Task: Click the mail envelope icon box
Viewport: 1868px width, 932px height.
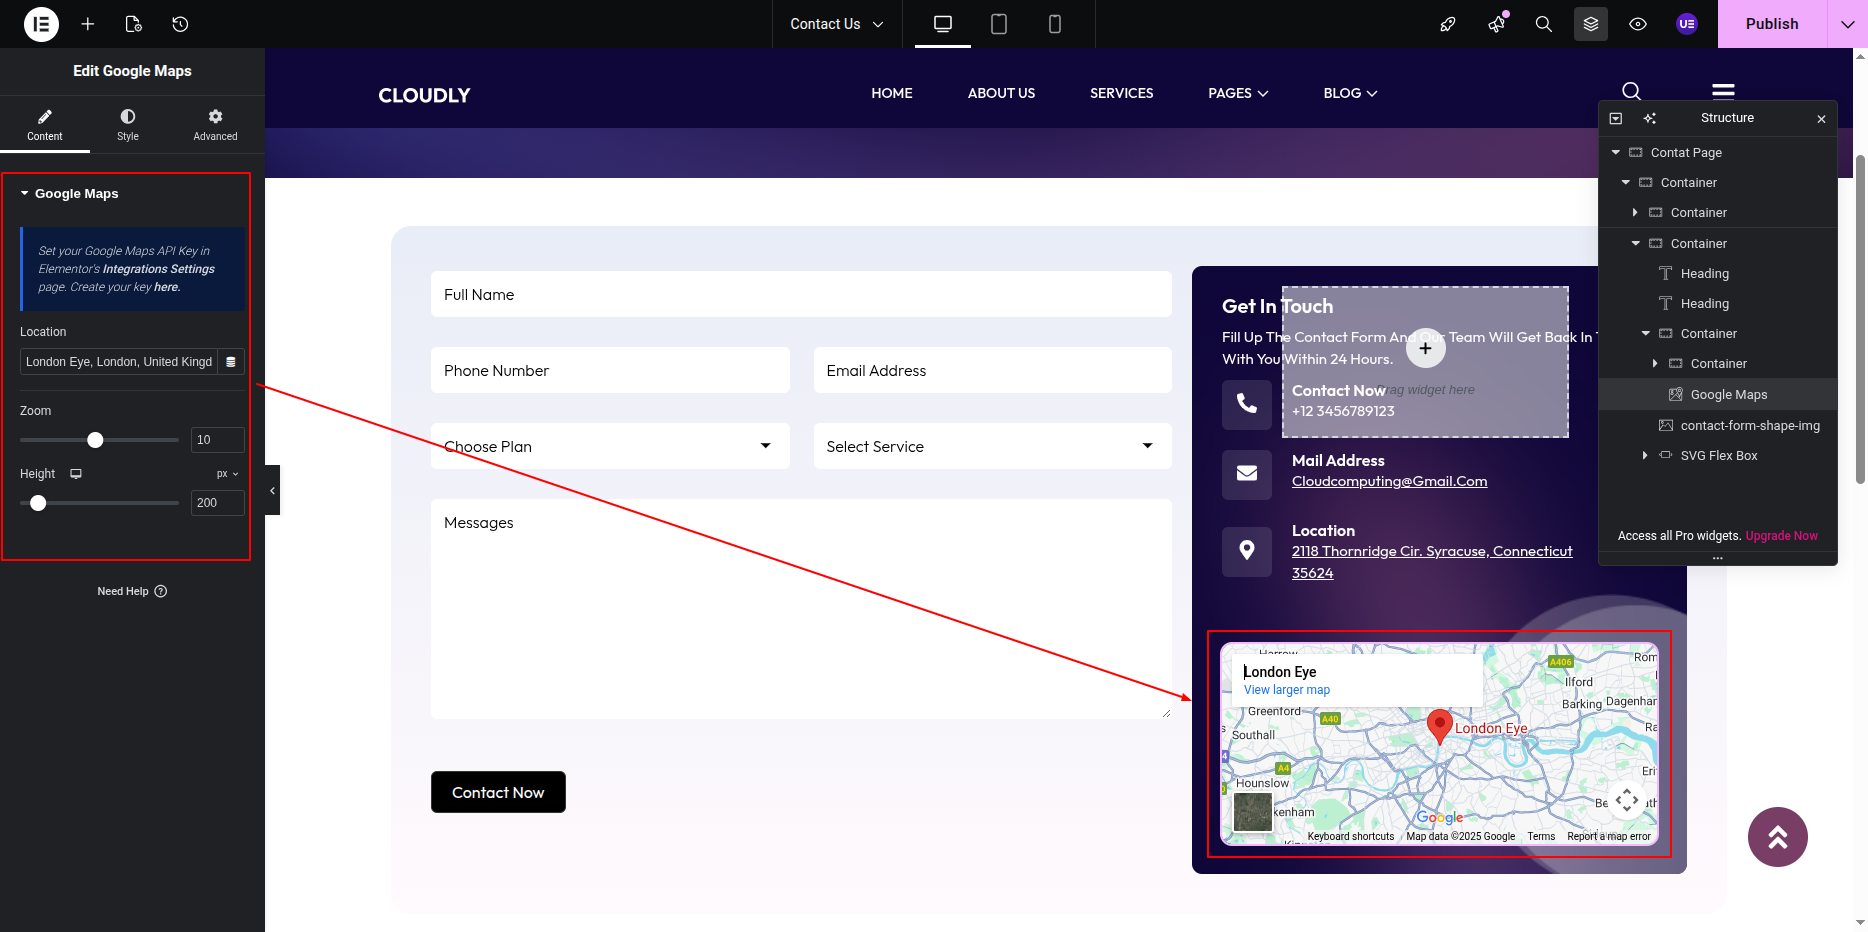Action: [1247, 474]
